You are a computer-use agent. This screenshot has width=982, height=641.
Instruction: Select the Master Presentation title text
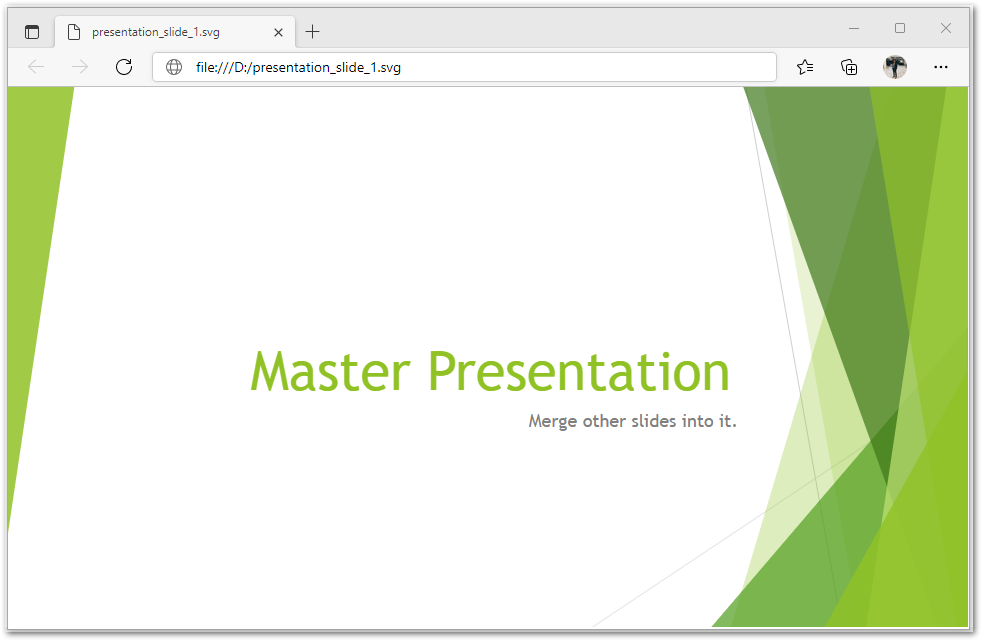[489, 372]
